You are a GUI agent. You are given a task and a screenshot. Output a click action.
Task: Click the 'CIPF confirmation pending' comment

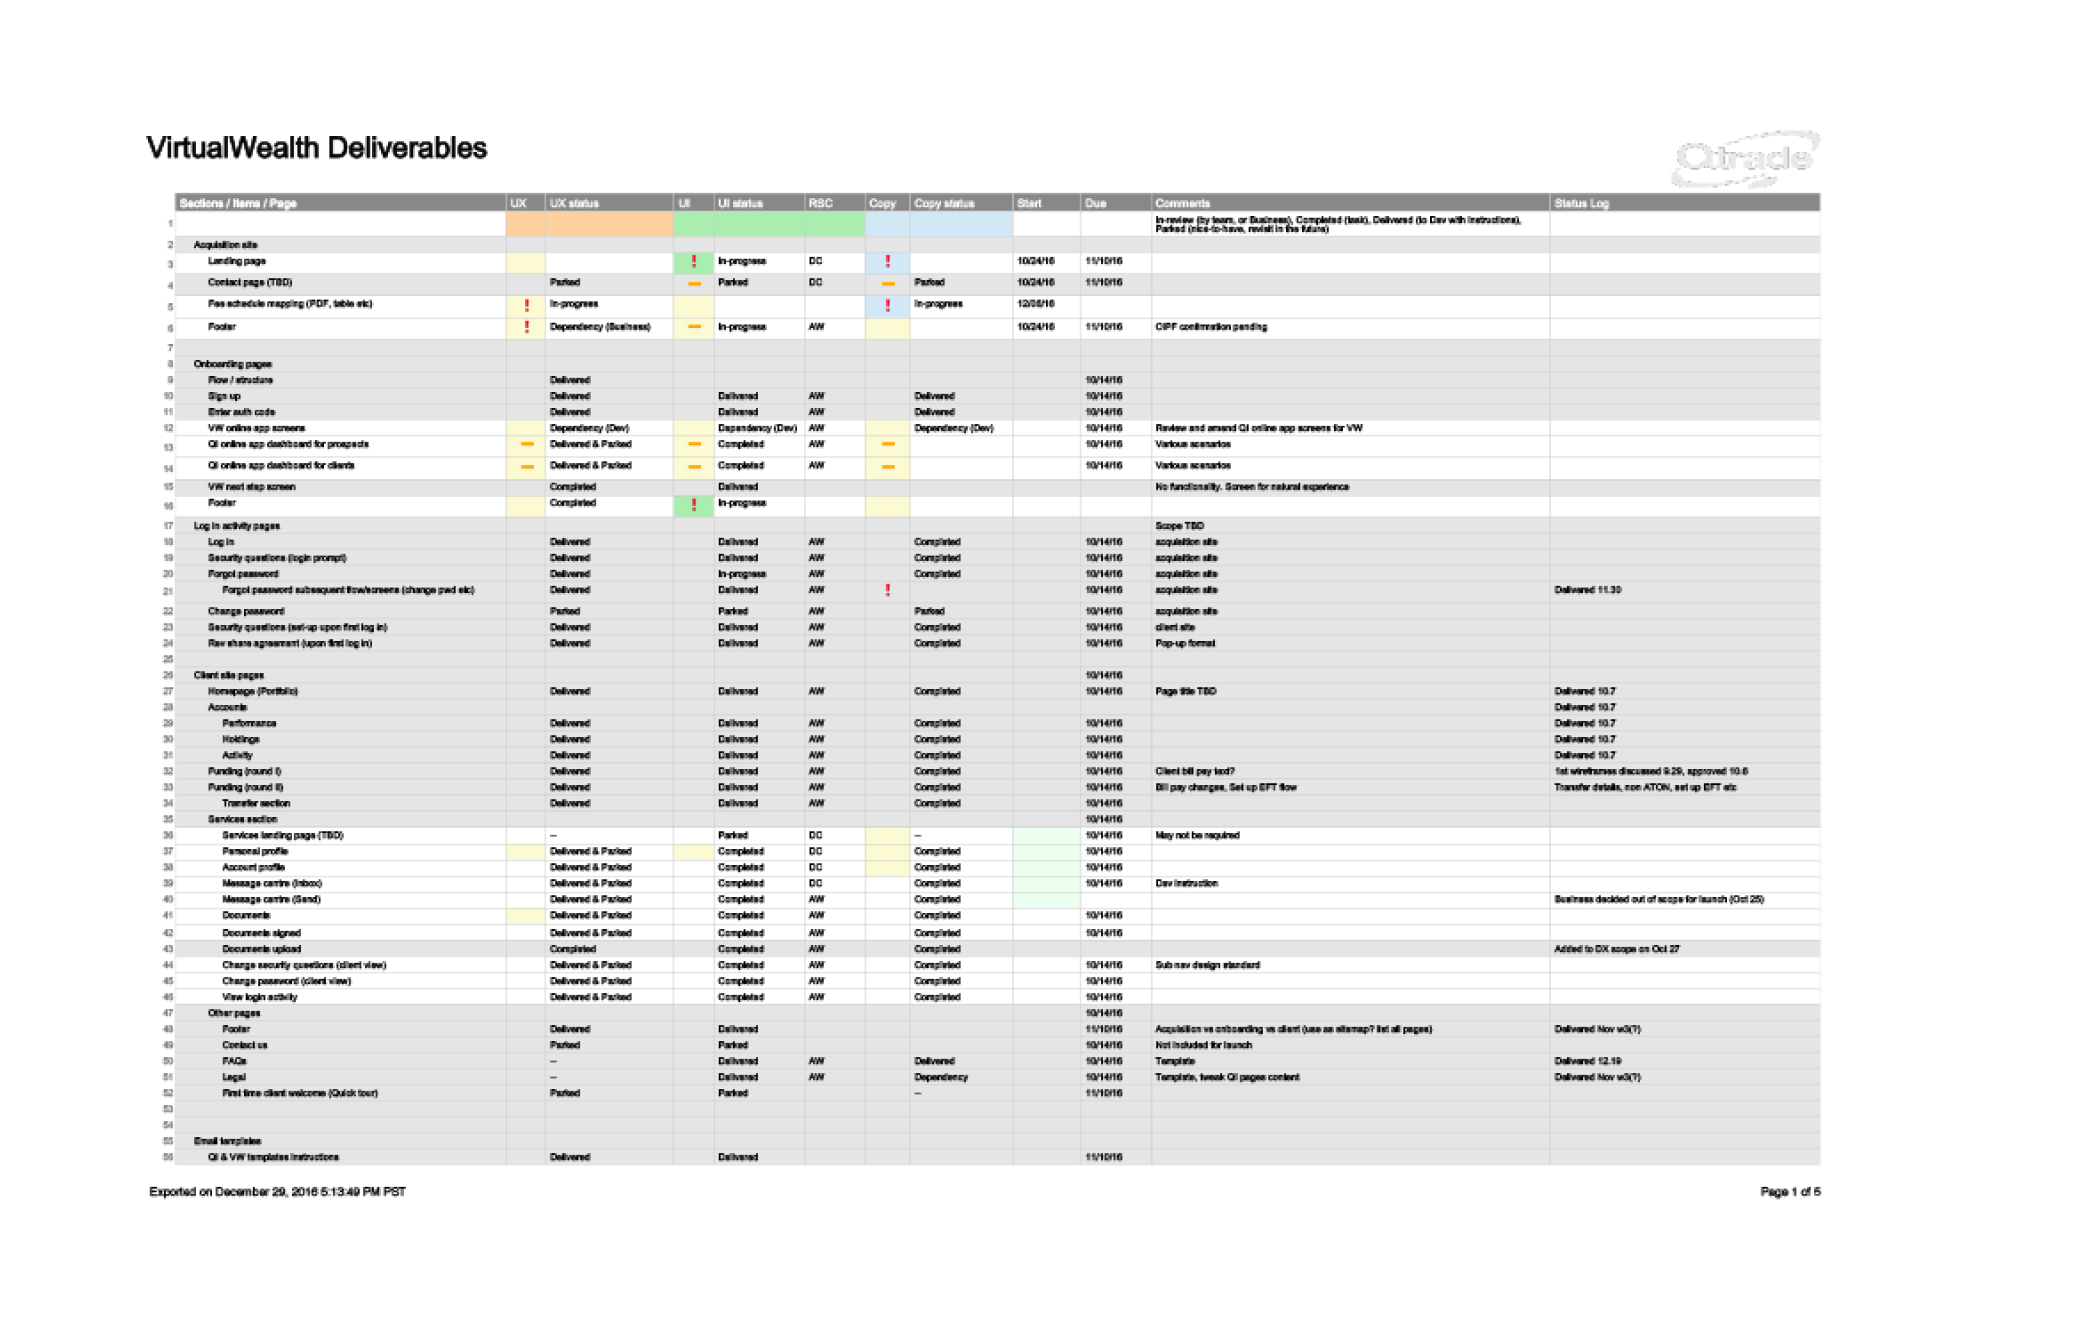(x=1211, y=327)
